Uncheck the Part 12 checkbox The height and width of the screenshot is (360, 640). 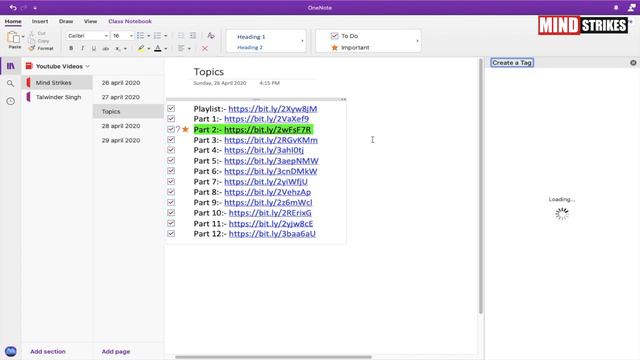click(171, 233)
